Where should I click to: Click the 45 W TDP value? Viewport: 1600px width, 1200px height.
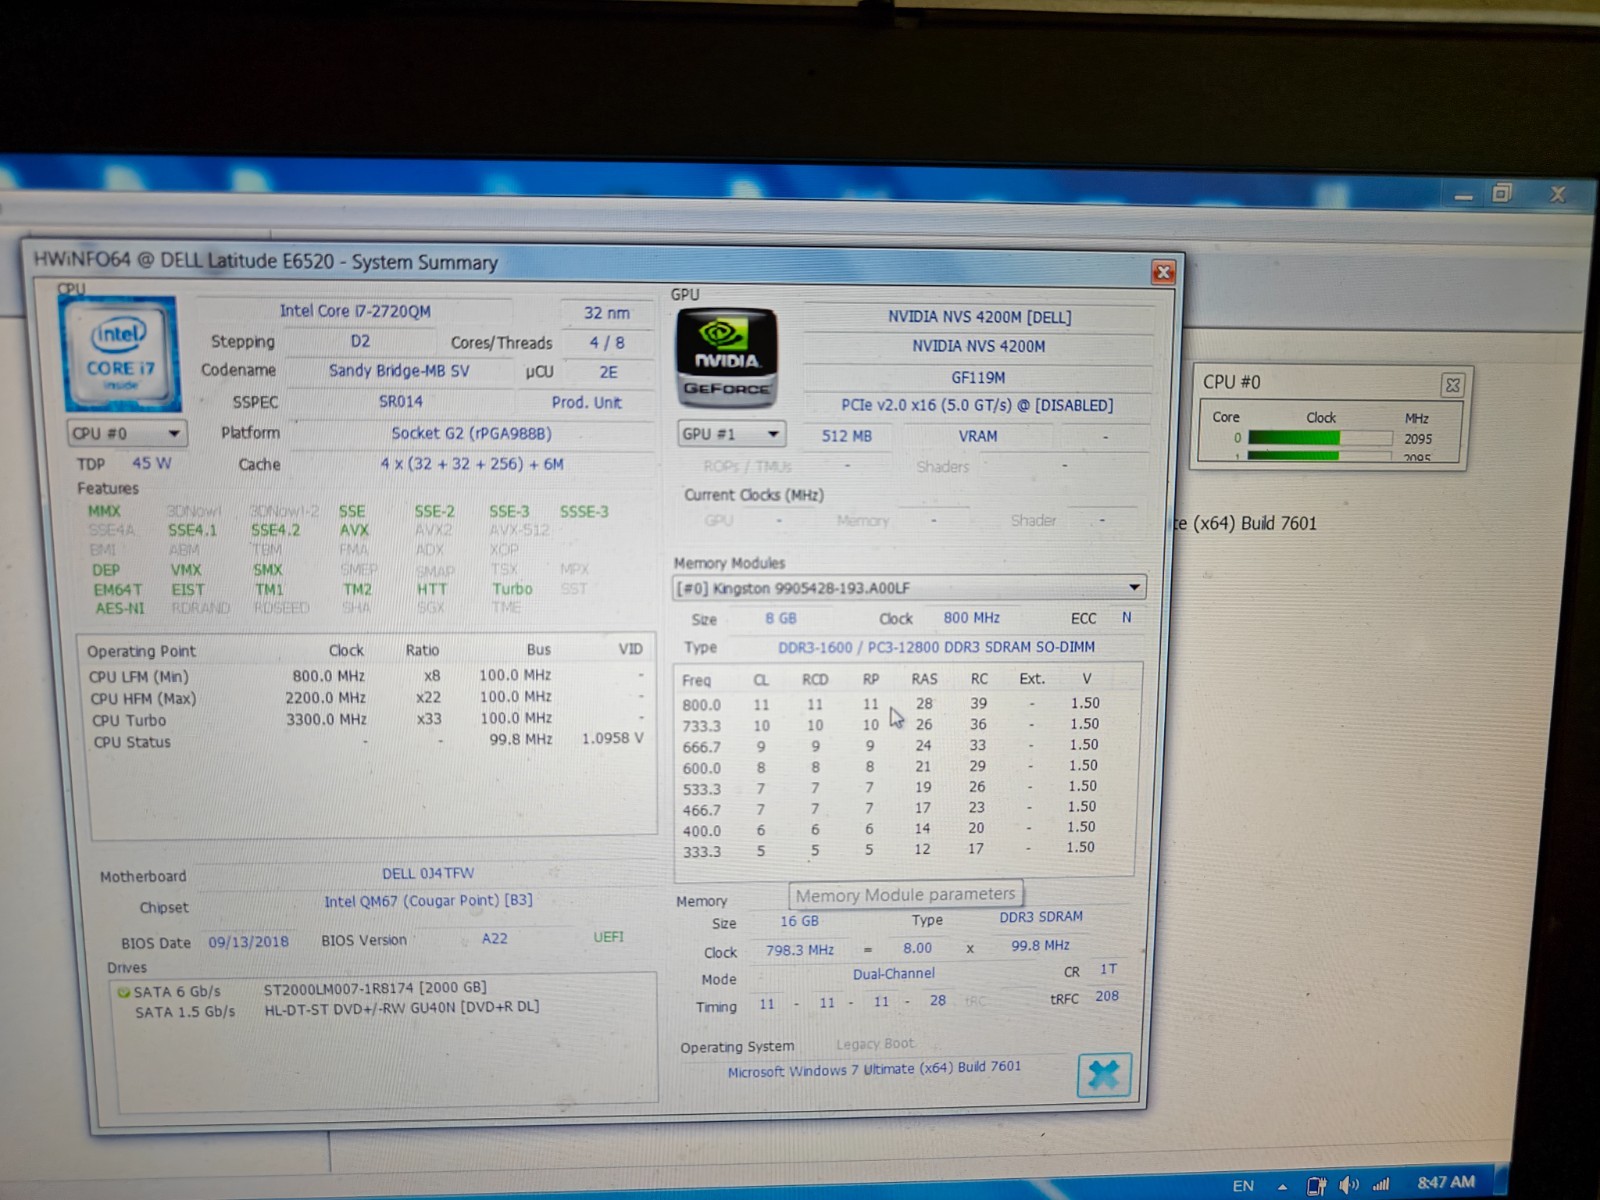(x=151, y=464)
